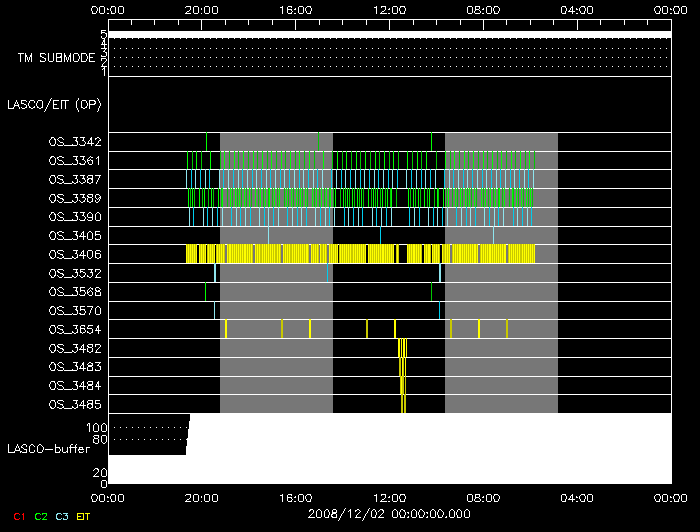
Task: Click the yellow block in OS_3482 row
Action: [402, 348]
